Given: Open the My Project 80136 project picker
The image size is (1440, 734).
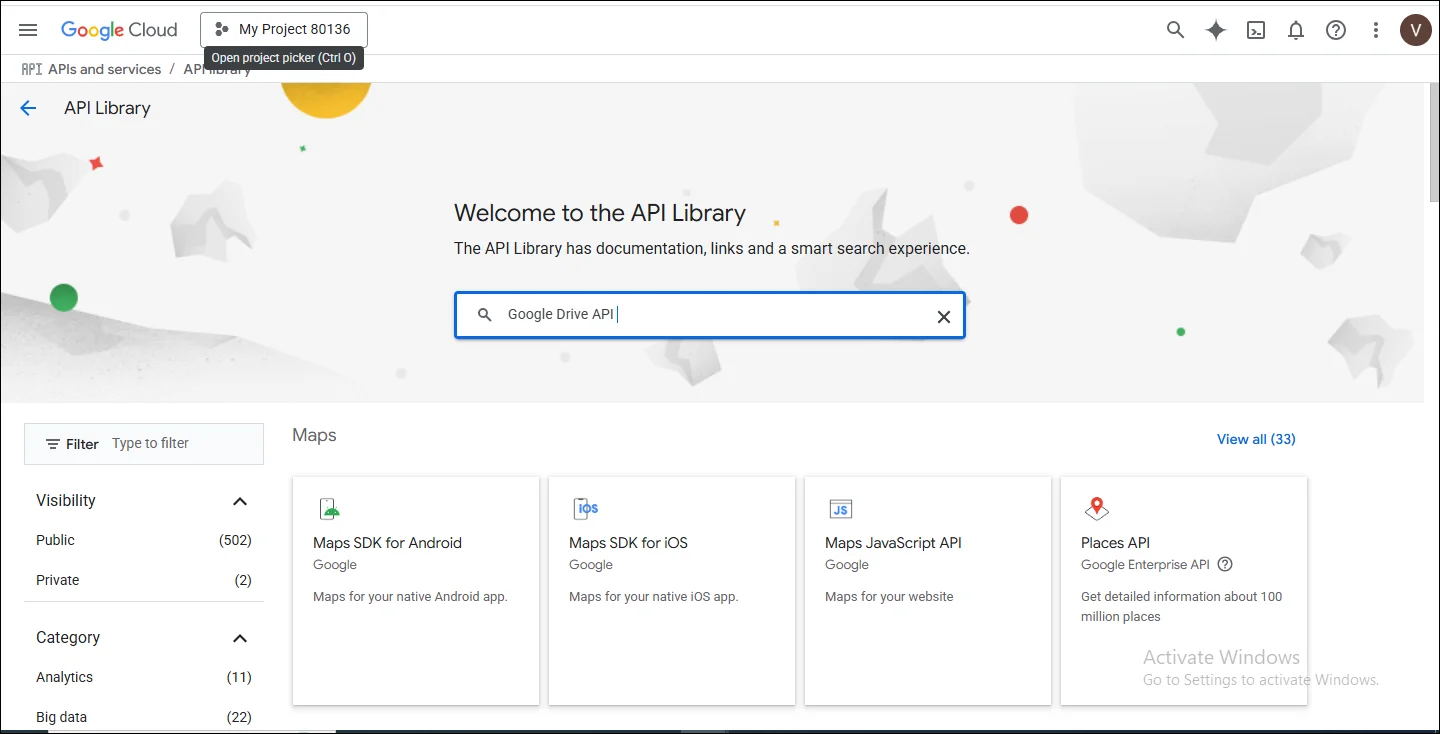Looking at the screenshot, I should tap(284, 30).
